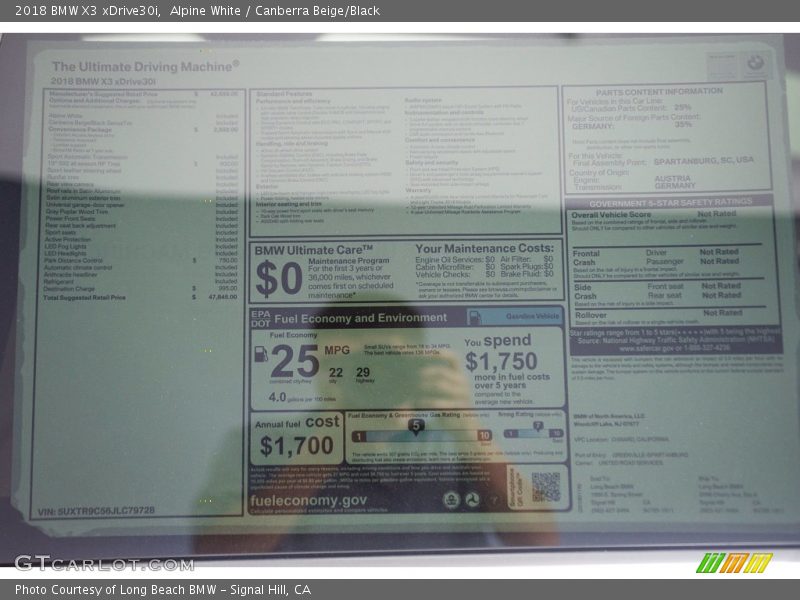Click the 'Rollover' rating label
This screenshot has width=800, height=600.
click(x=591, y=315)
